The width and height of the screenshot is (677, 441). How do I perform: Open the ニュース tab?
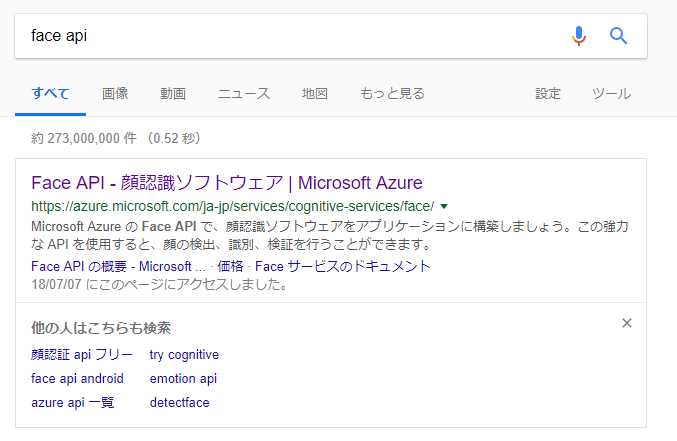(244, 93)
